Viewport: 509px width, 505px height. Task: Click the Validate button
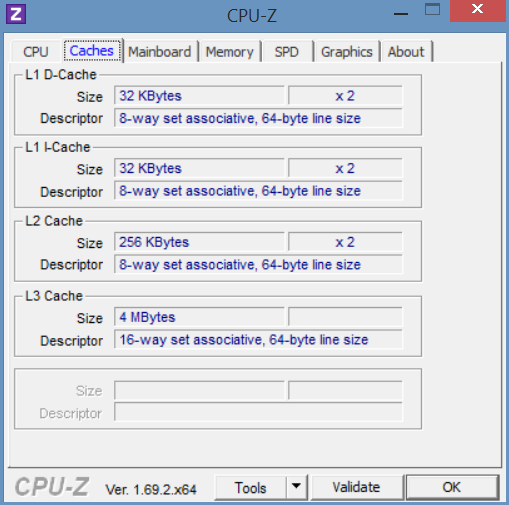(356, 487)
